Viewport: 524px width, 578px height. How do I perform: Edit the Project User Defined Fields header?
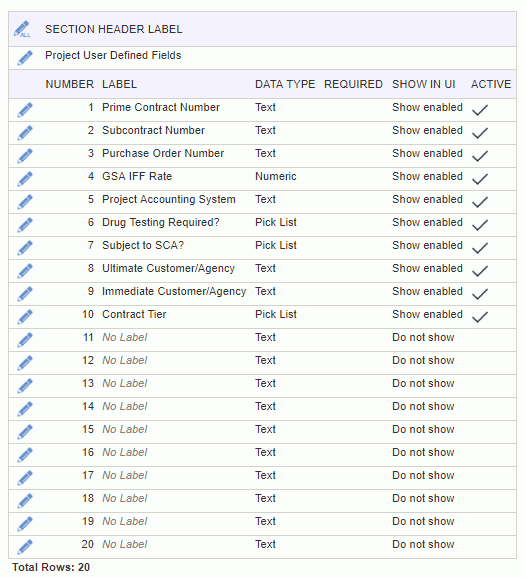[25, 58]
